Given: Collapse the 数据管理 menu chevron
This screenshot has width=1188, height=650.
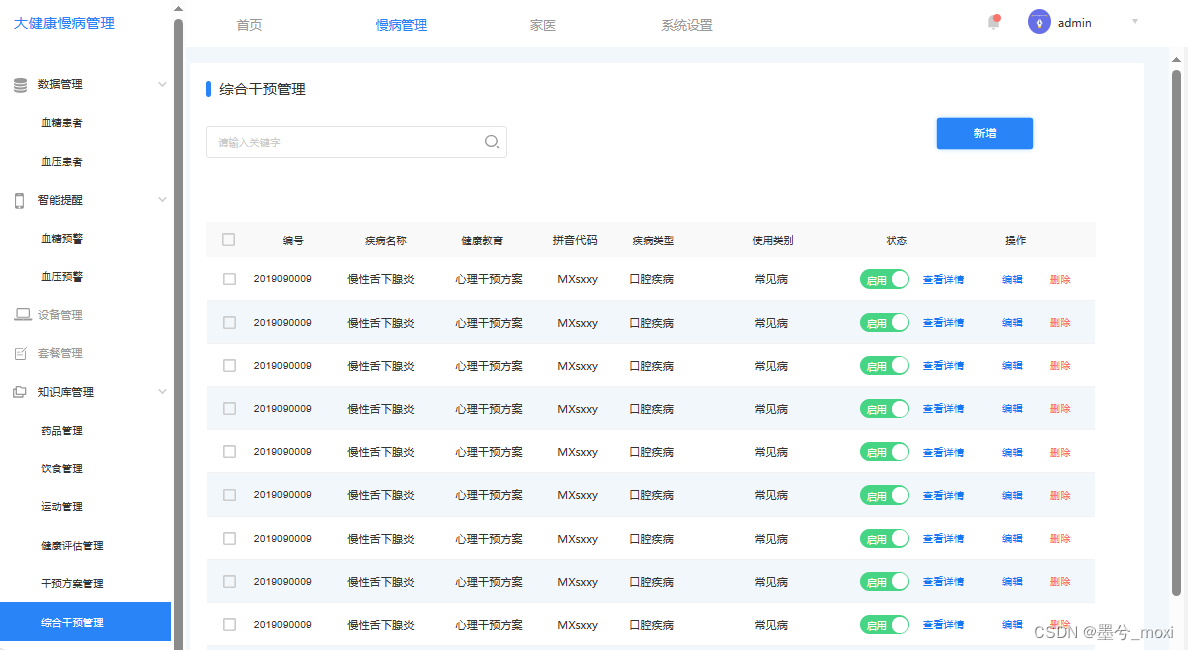Looking at the screenshot, I should point(162,84).
